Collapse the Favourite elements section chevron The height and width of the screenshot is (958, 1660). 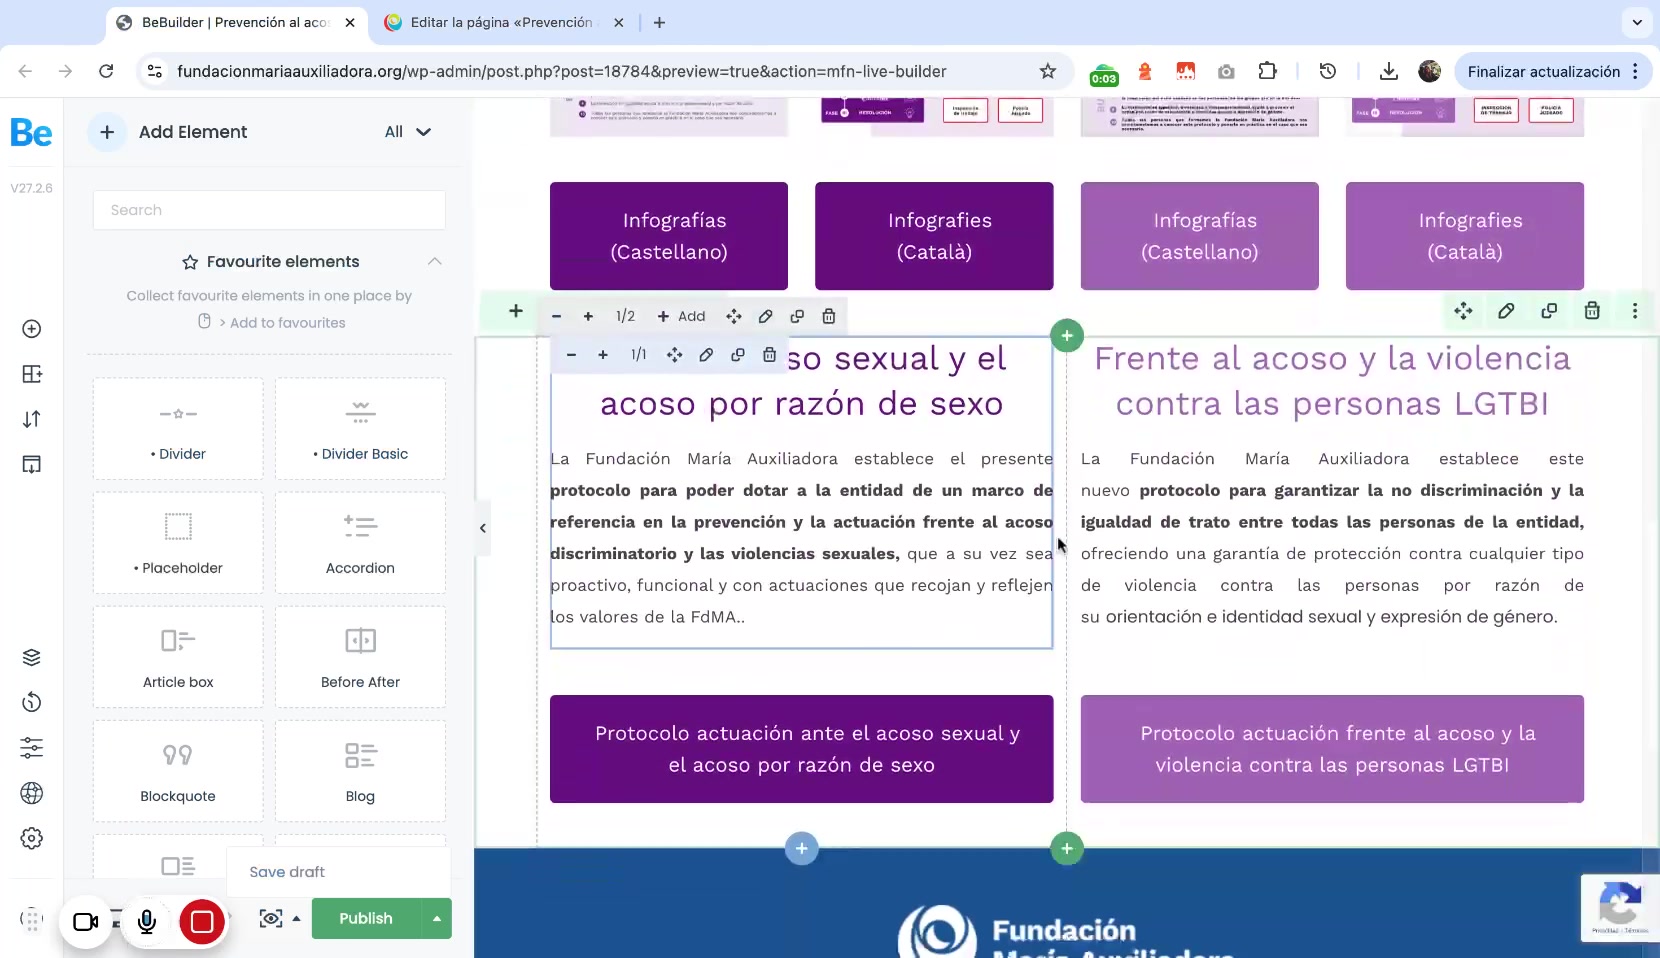click(434, 261)
